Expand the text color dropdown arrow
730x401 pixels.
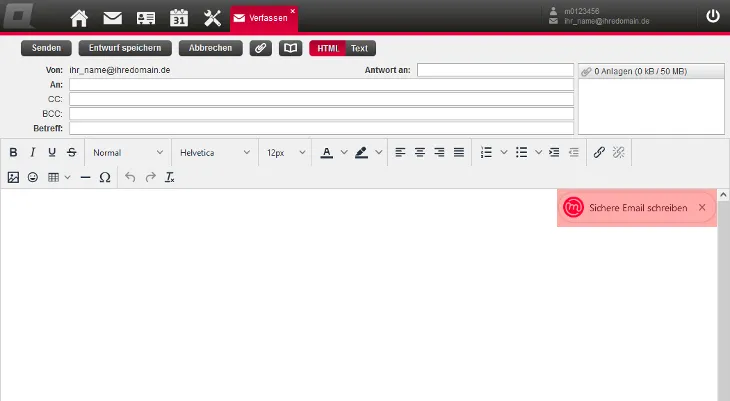(x=344, y=152)
